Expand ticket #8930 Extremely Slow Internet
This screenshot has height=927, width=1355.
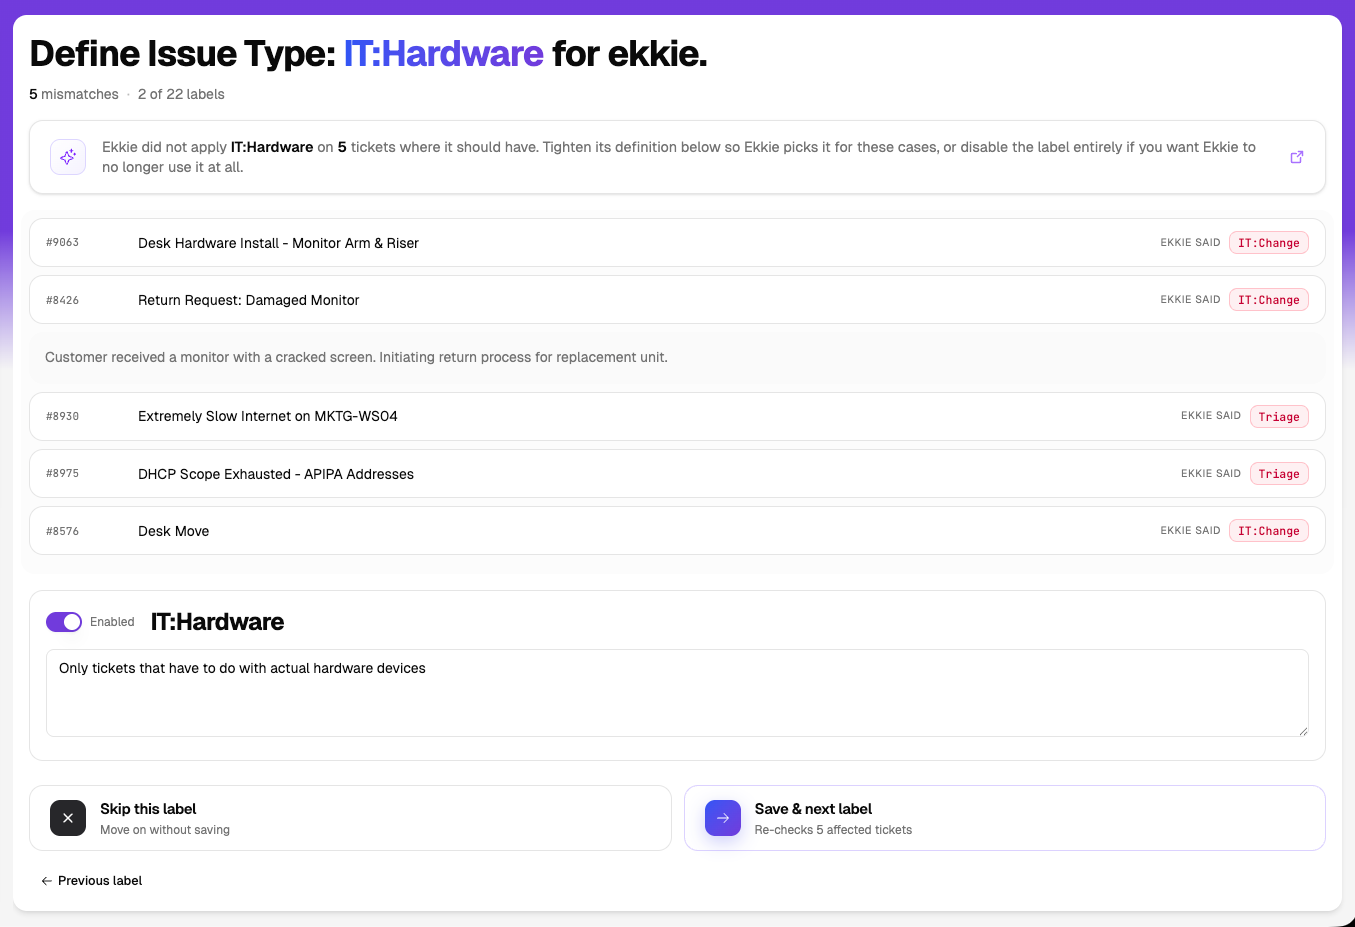pos(677,416)
